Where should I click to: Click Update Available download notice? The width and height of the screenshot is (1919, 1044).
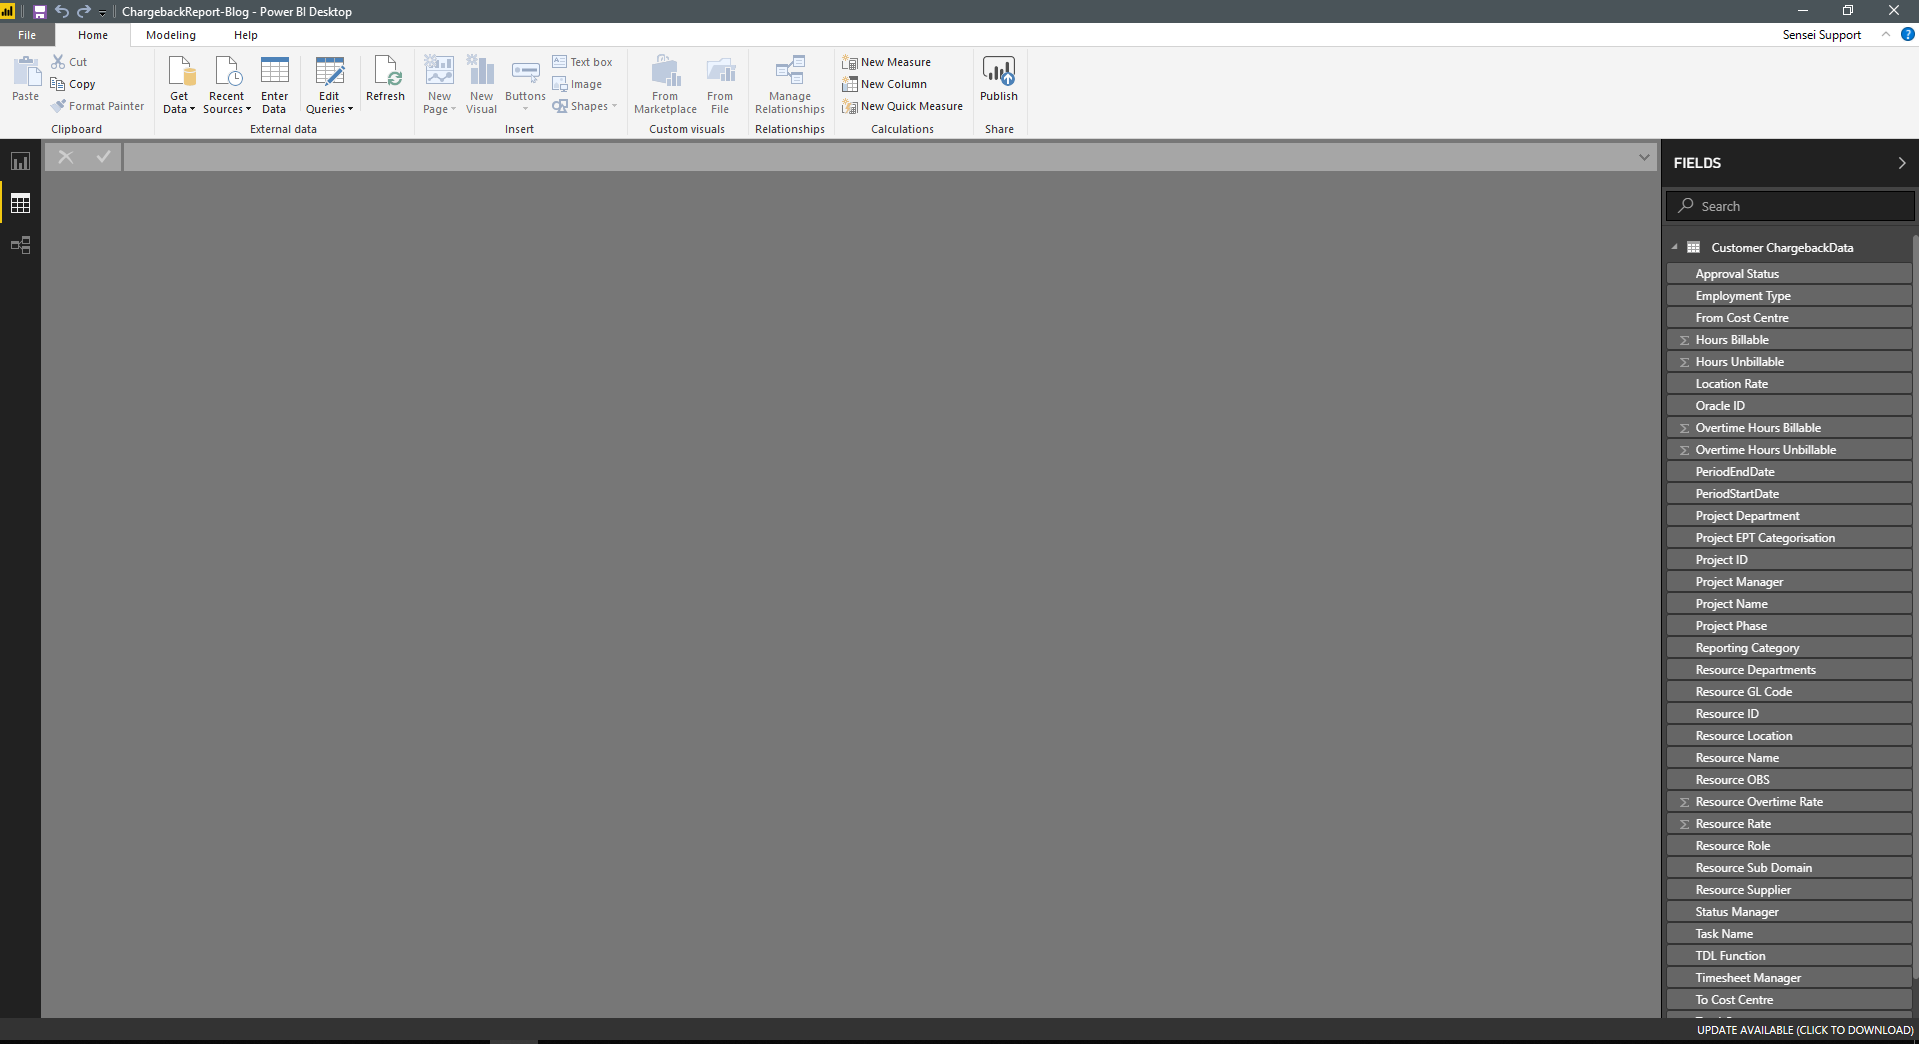tap(1805, 1030)
